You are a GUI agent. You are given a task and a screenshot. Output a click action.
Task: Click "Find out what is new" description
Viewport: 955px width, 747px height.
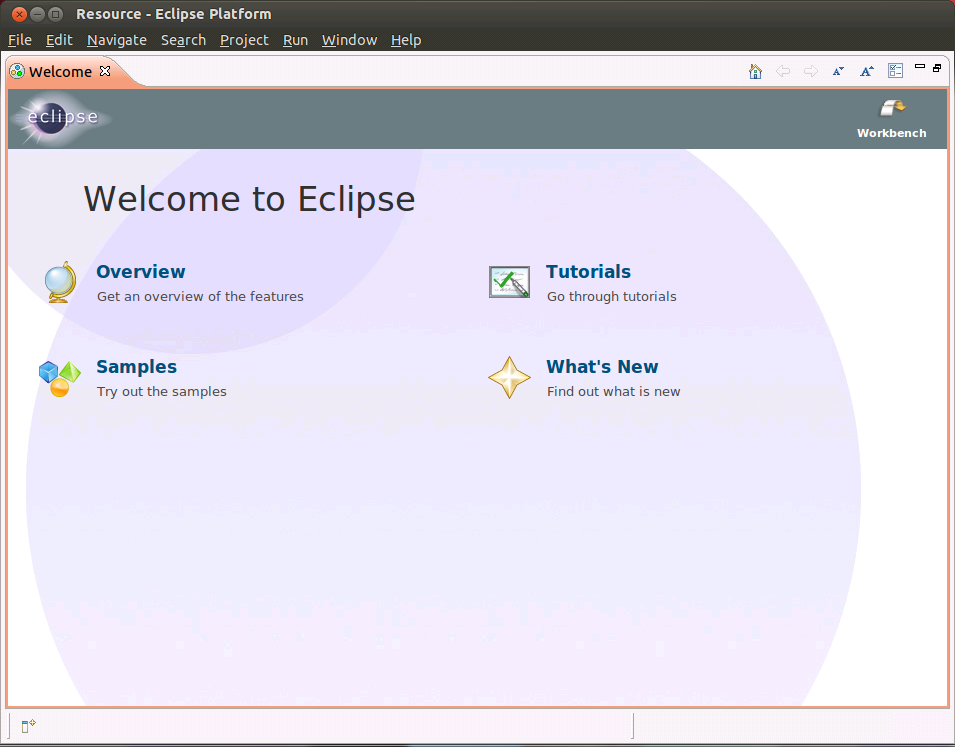613,392
